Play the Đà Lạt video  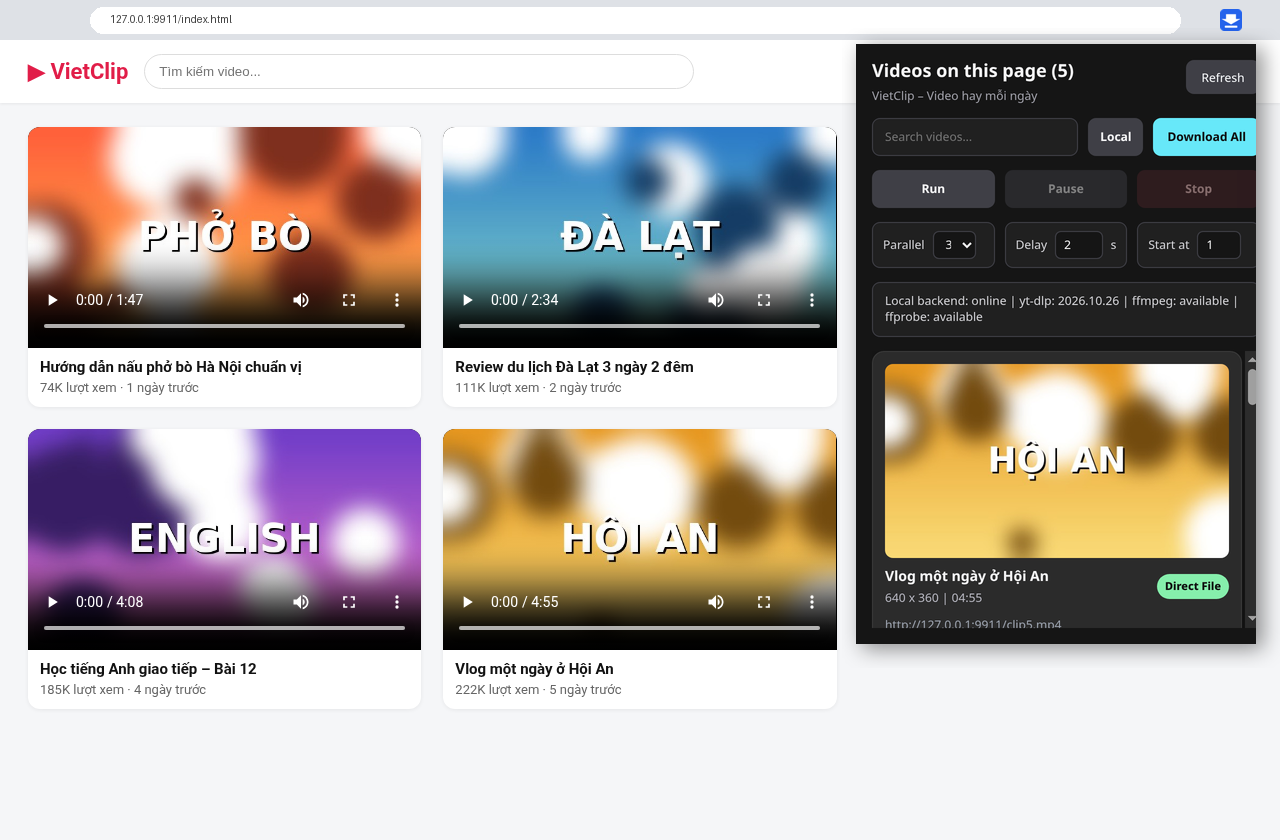[x=467, y=300]
